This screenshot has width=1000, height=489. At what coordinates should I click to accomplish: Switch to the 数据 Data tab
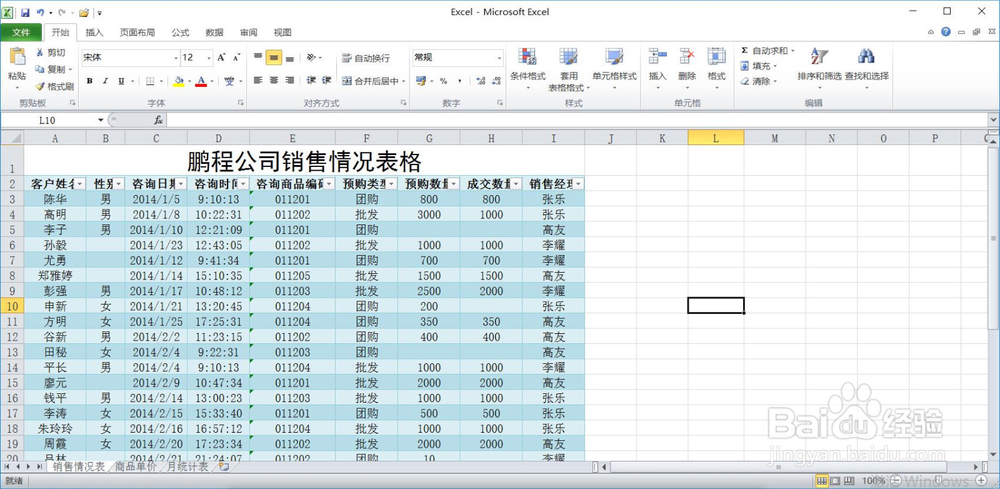[215, 32]
